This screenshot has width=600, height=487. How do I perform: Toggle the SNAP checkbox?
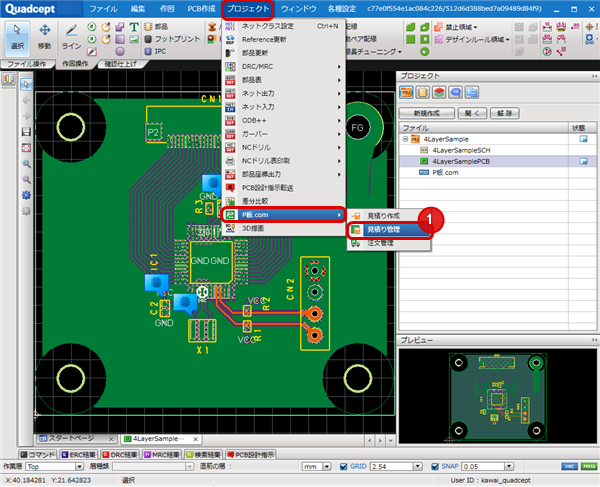(x=437, y=466)
